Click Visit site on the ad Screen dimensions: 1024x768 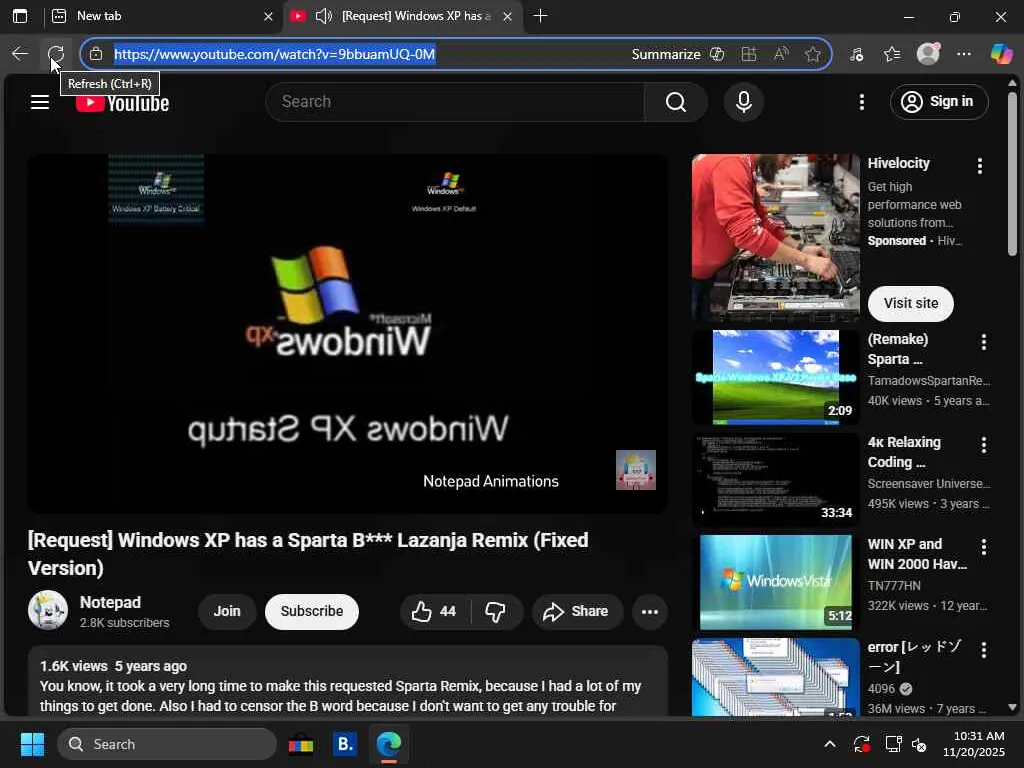point(910,304)
